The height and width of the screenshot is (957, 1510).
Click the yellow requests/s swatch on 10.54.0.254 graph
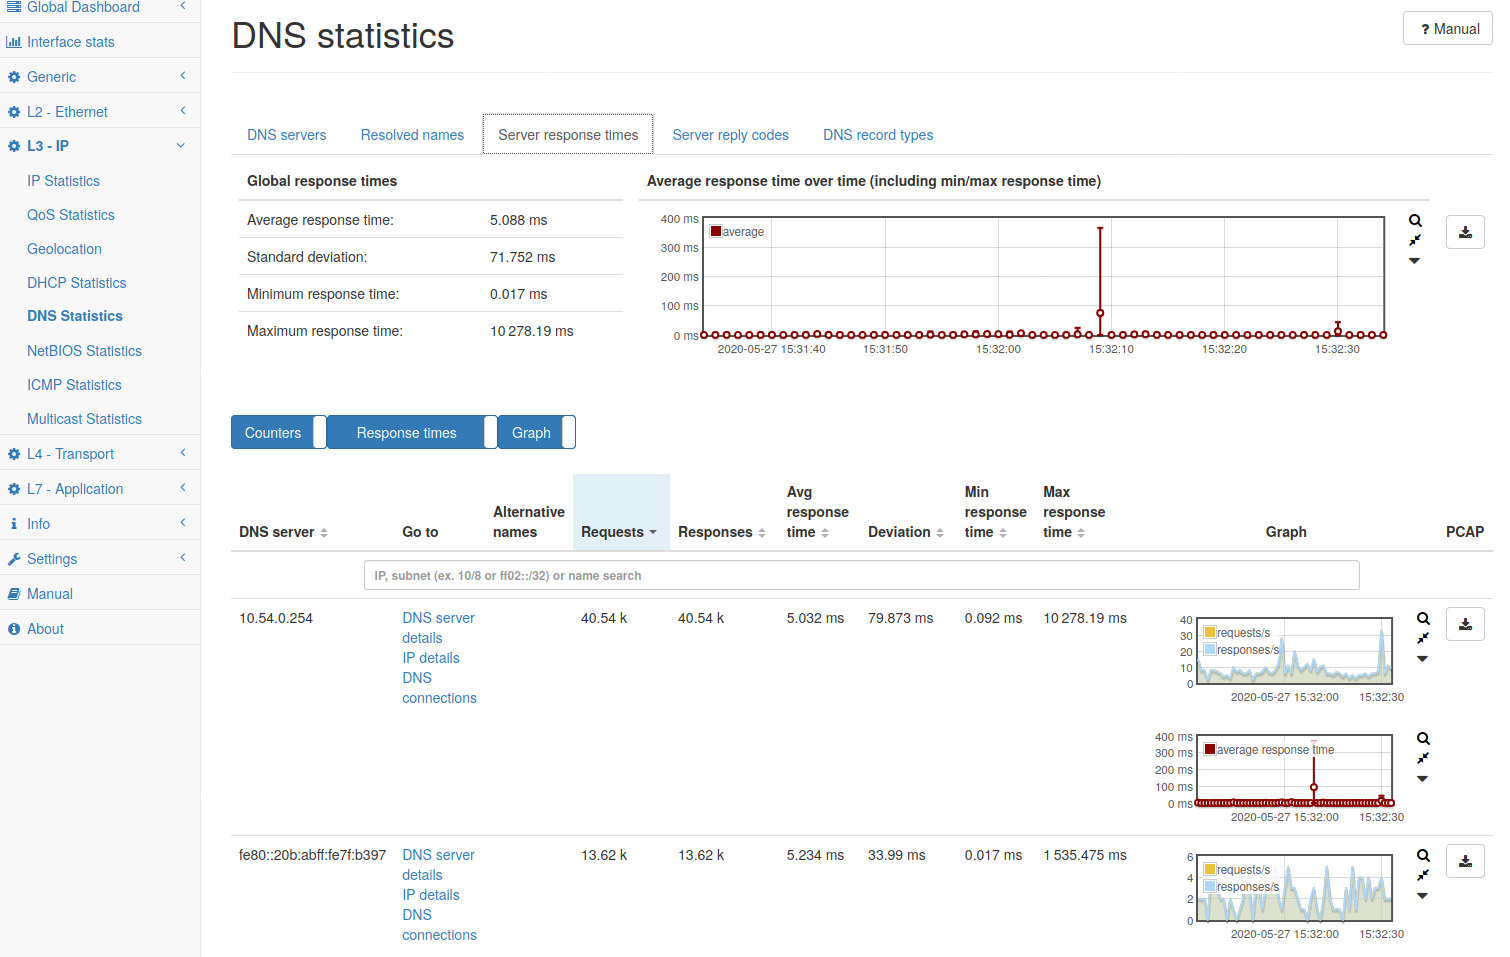tap(1210, 632)
